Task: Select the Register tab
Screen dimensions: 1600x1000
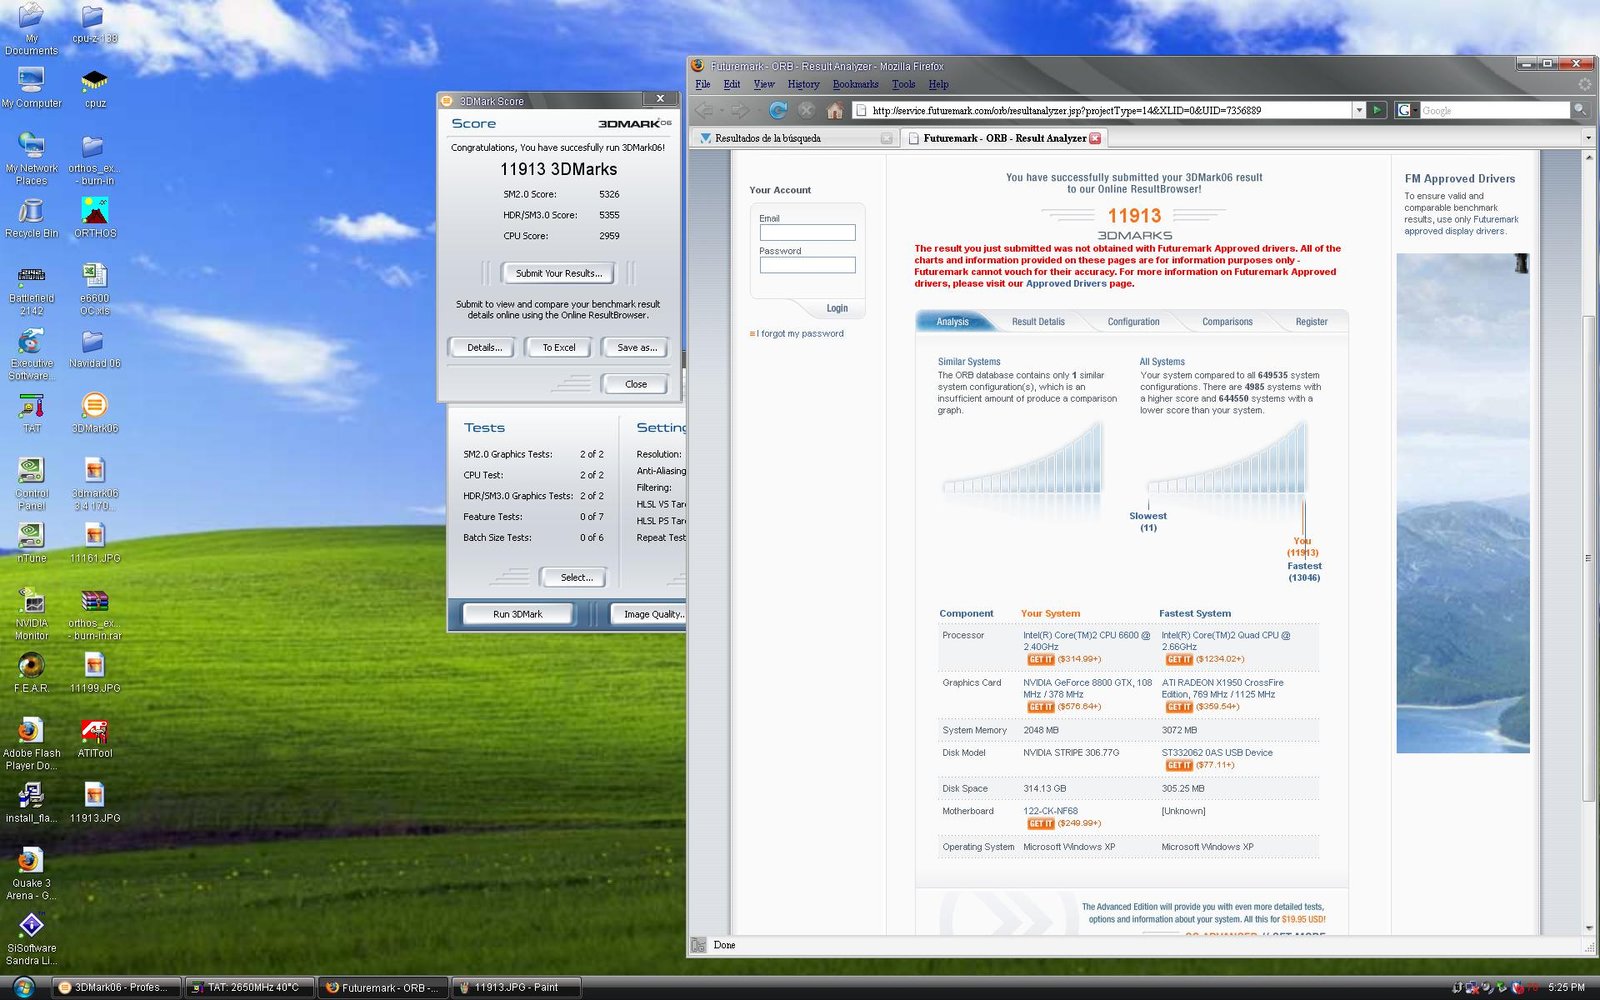Action: (1311, 322)
